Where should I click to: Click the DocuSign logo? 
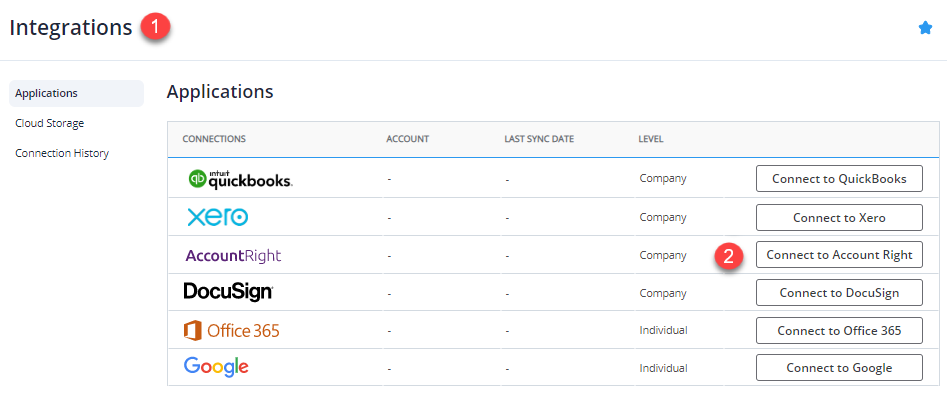click(x=228, y=292)
